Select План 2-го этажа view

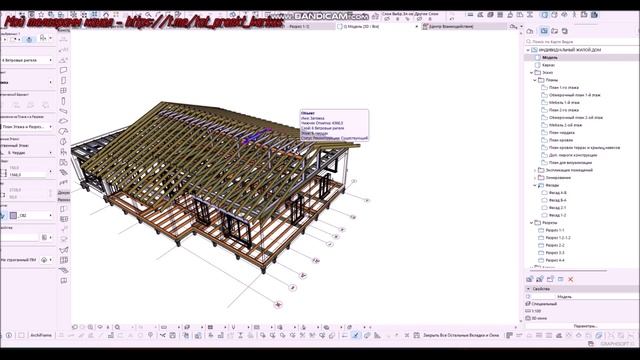point(563,110)
